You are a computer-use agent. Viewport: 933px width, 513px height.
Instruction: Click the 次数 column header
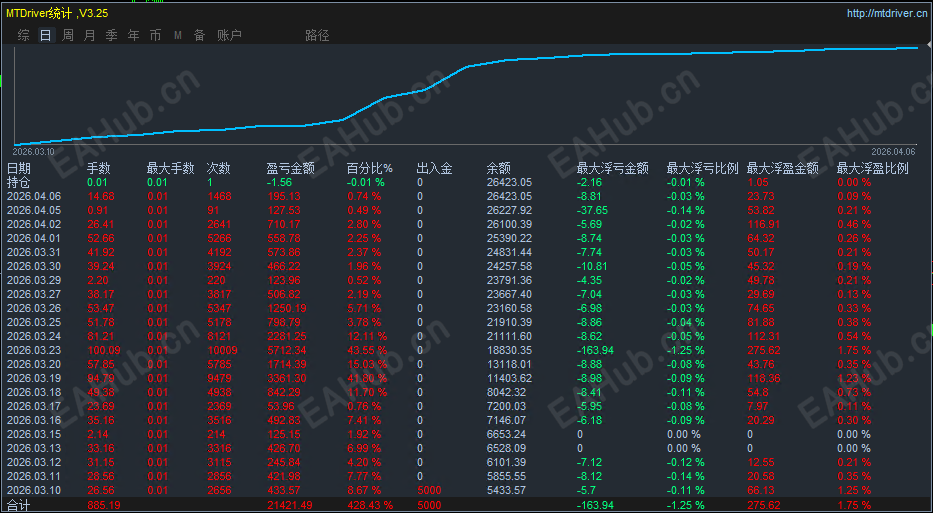coord(218,169)
